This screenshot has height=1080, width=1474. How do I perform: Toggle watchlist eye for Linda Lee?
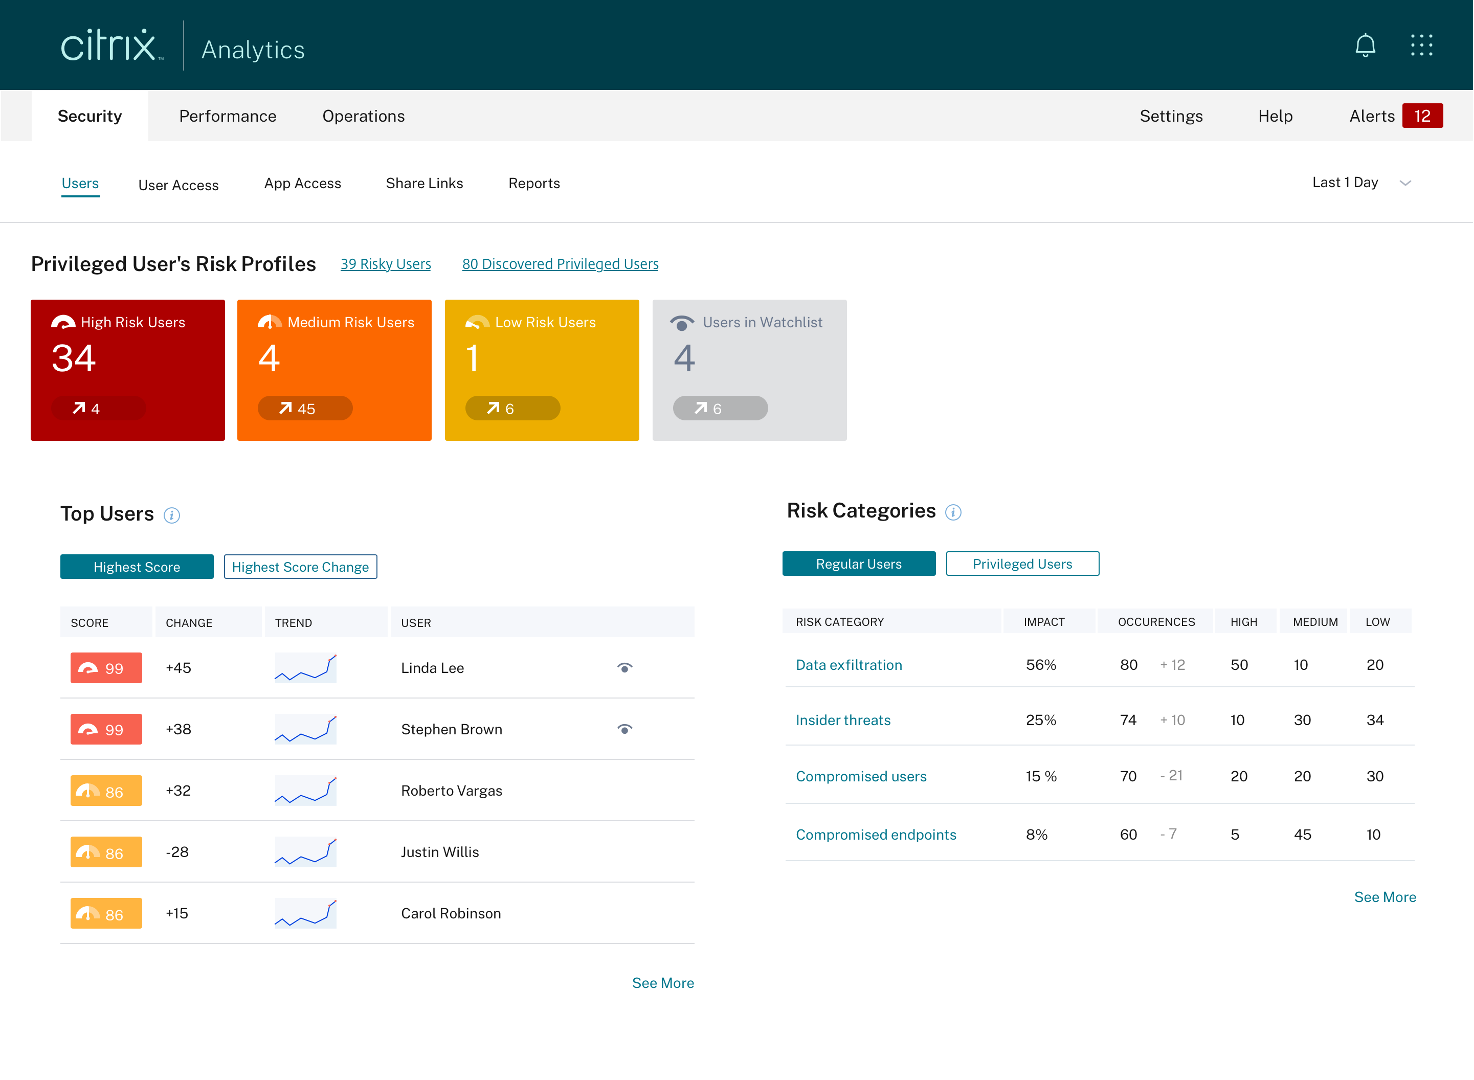pyautogui.click(x=625, y=668)
